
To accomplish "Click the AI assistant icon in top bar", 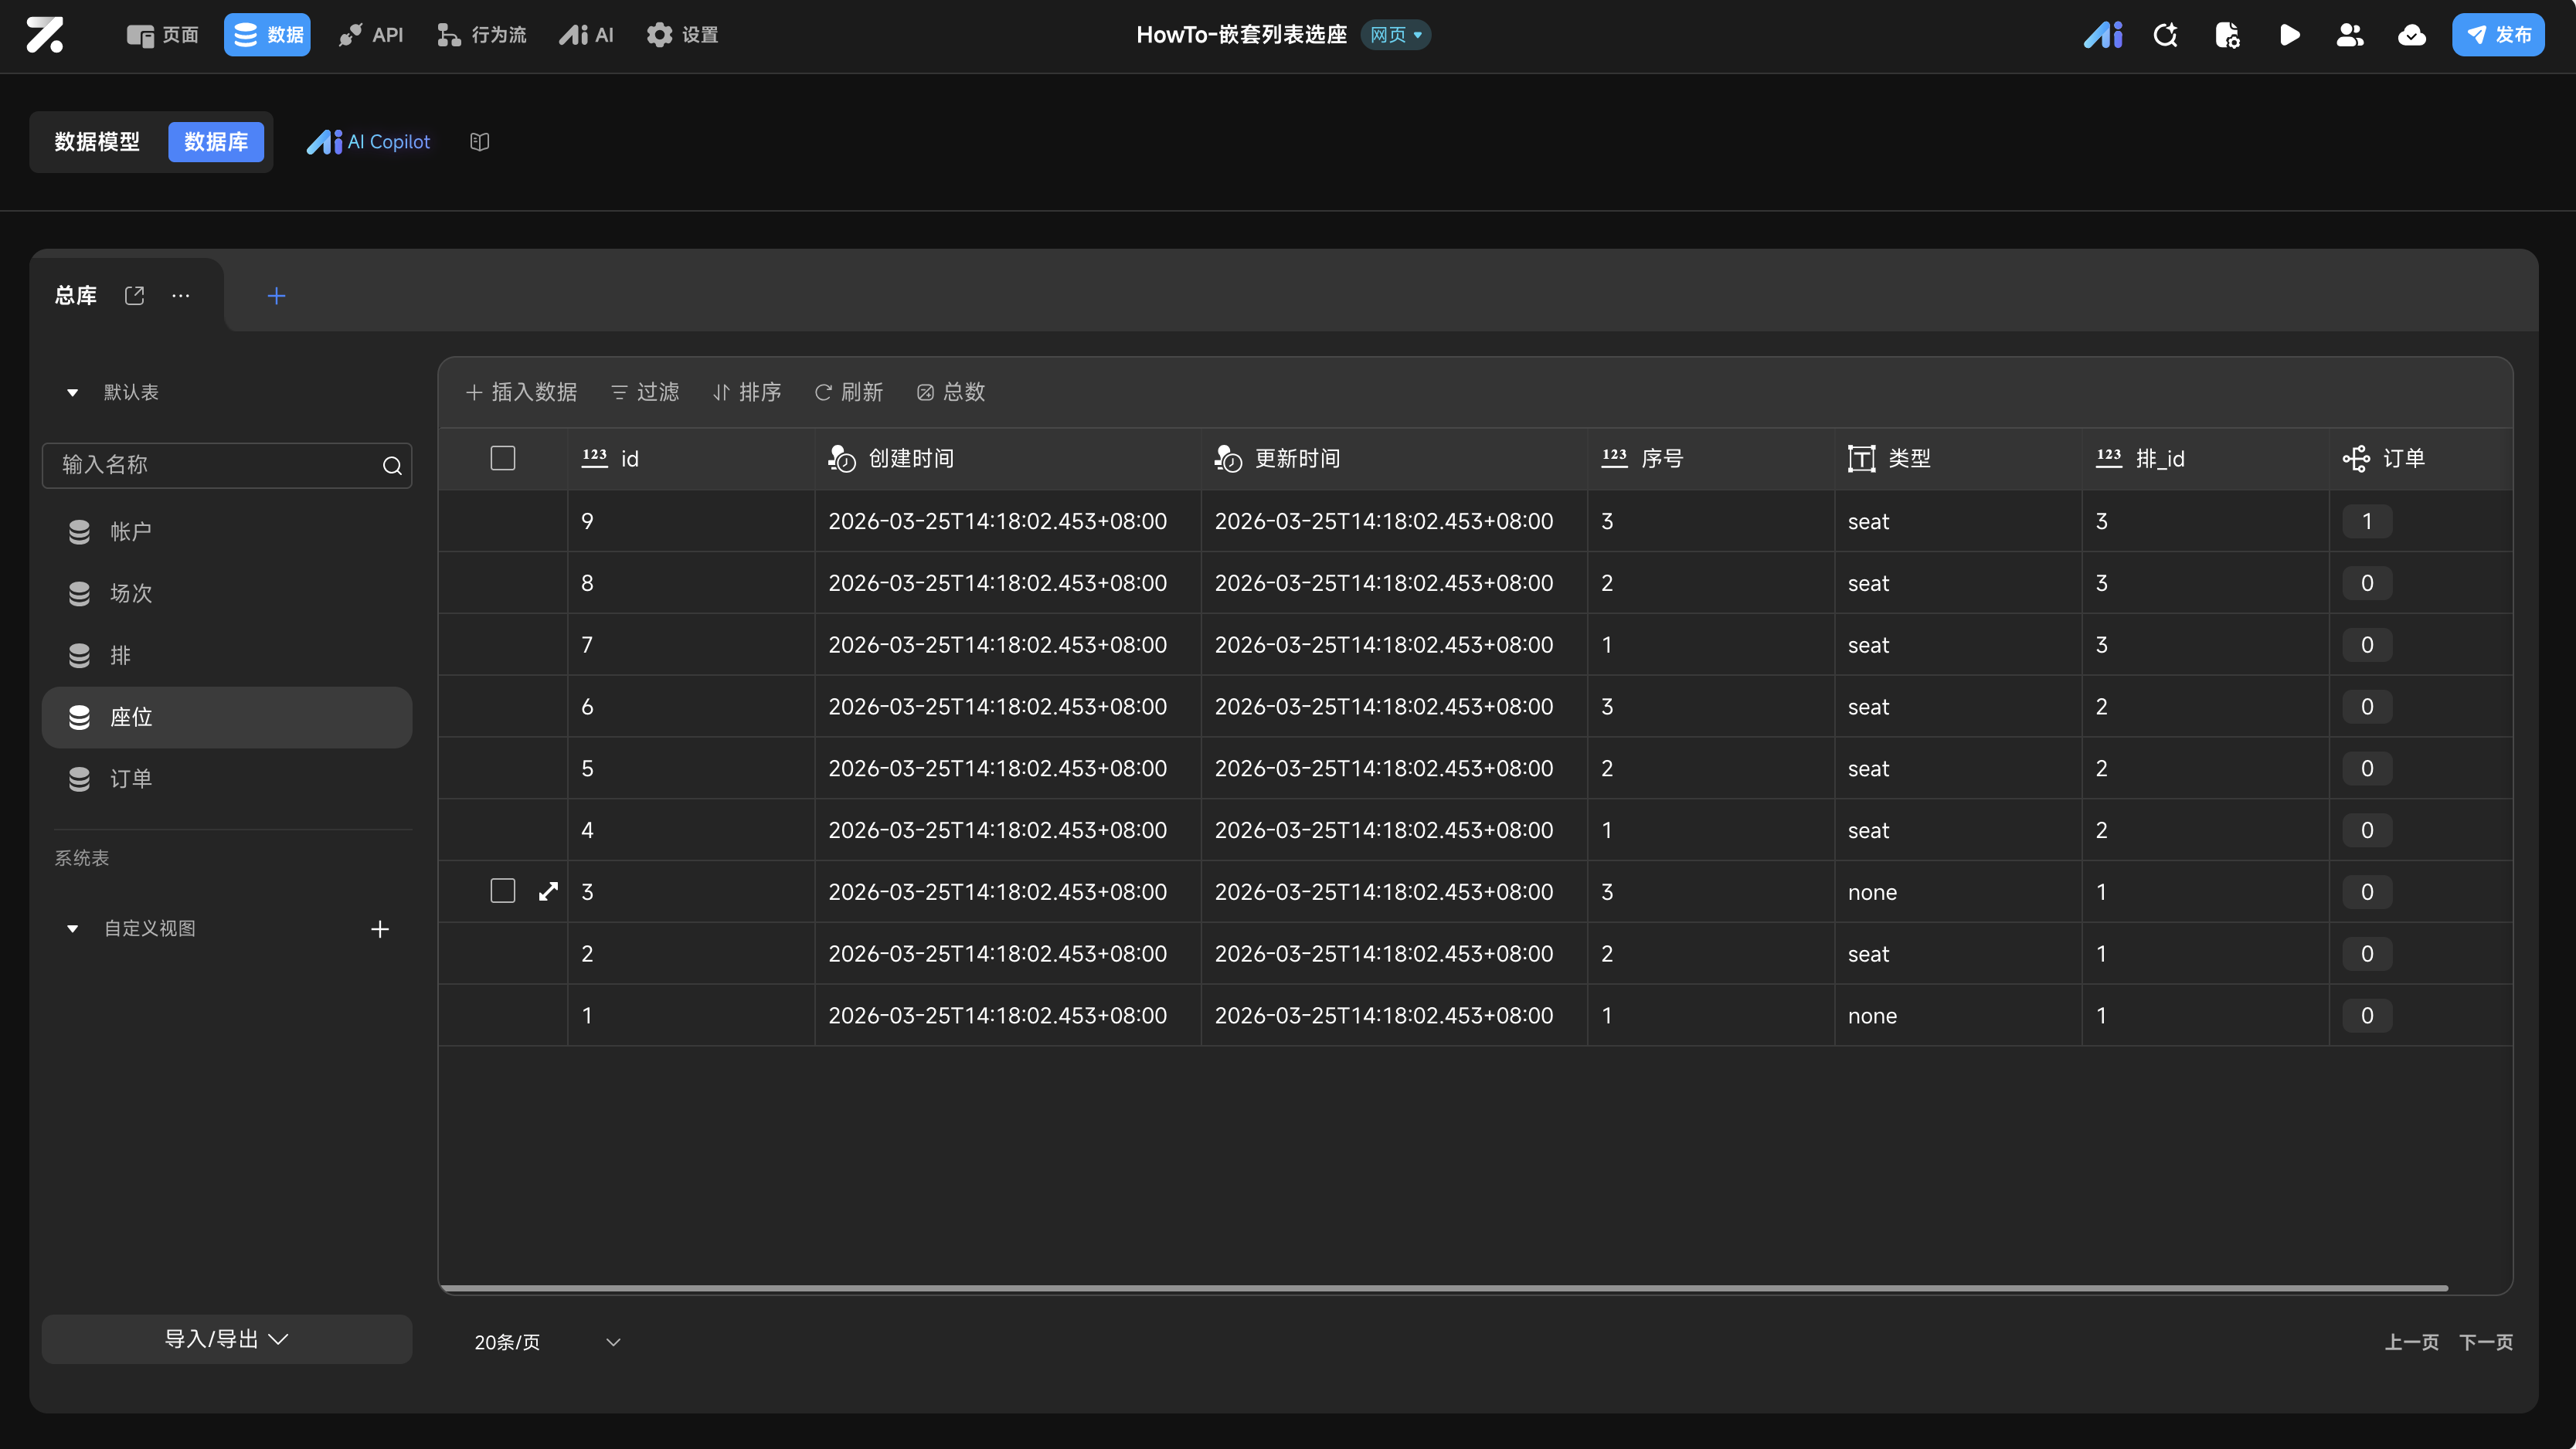I will pyautogui.click(x=2103, y=35).
